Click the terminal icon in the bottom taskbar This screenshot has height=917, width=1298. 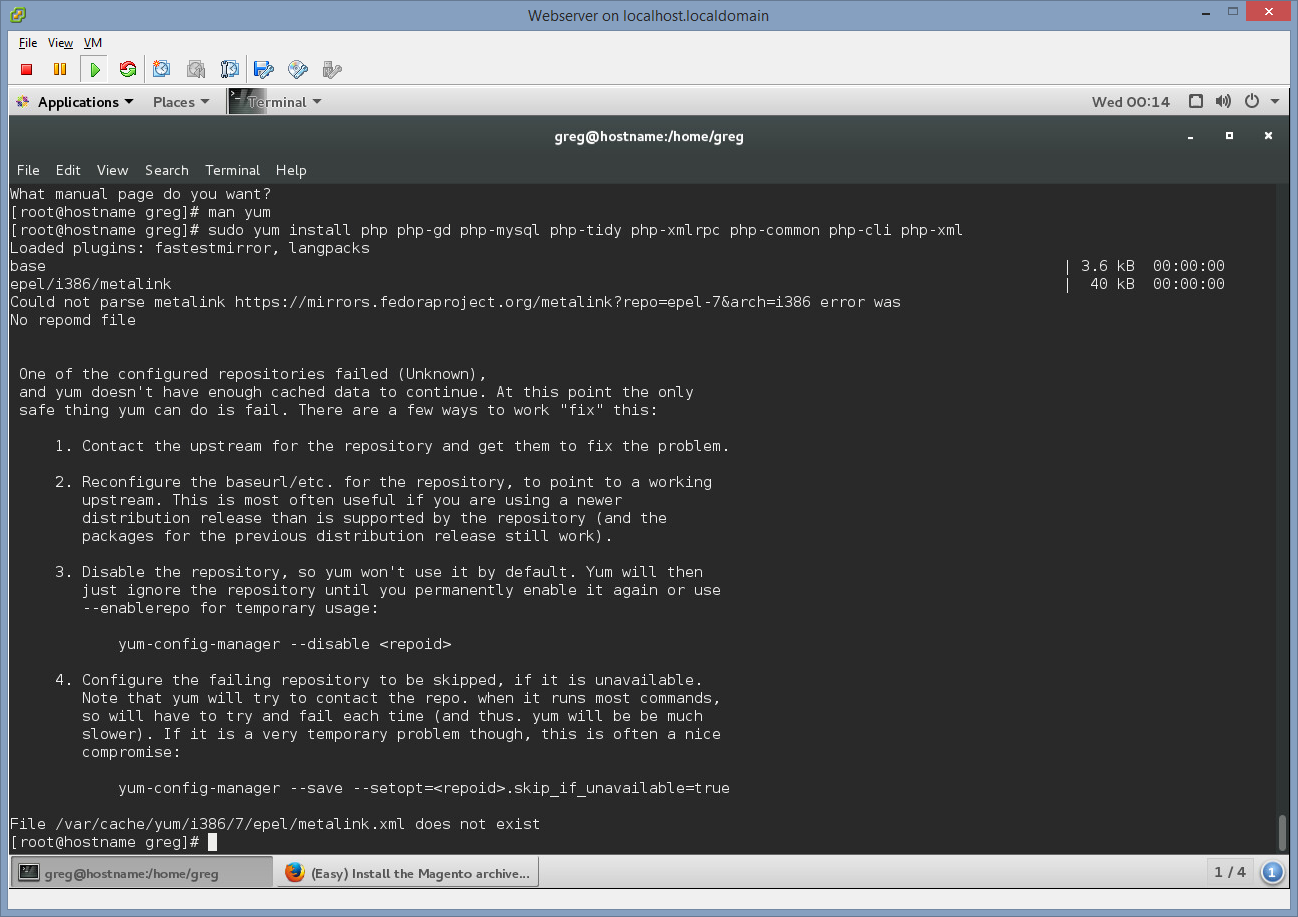[x=29, y=872]
